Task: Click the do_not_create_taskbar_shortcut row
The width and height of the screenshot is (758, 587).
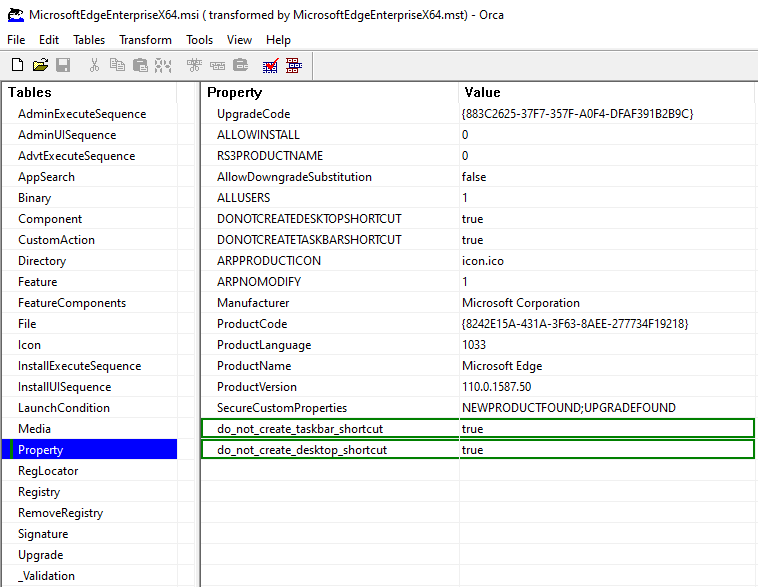Action: [478, 429]
